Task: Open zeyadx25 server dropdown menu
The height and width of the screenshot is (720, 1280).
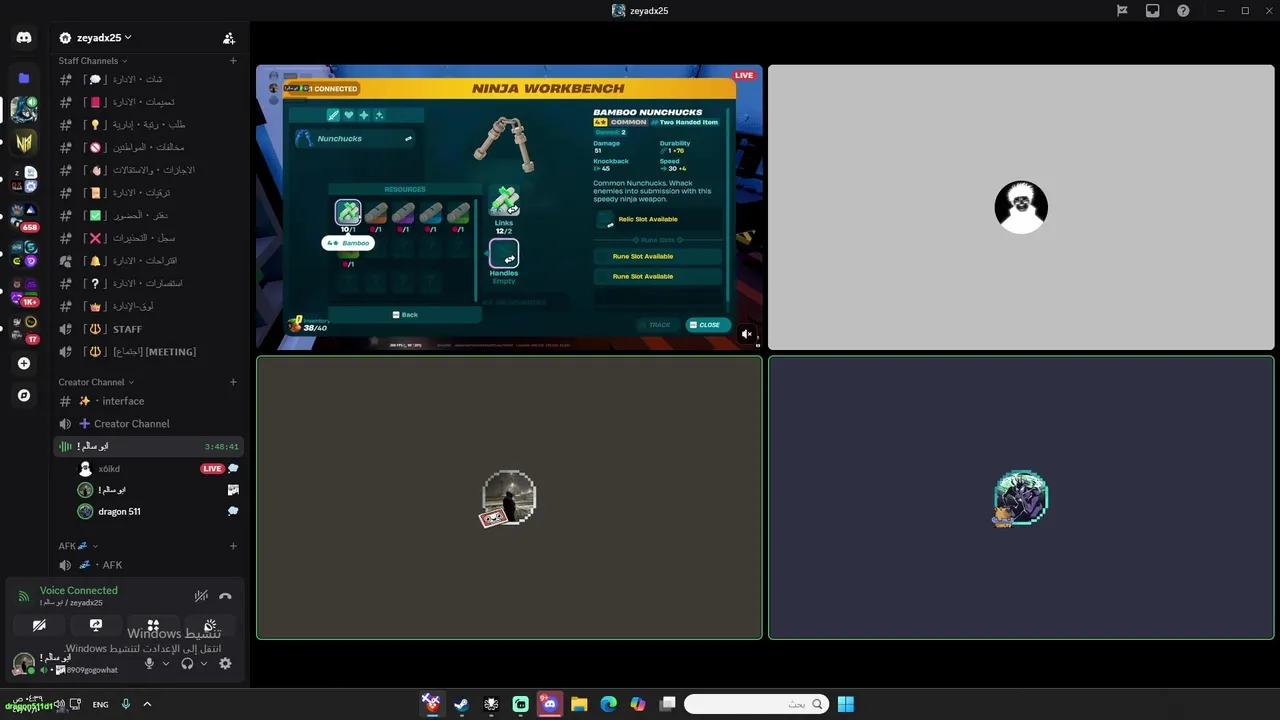Action: click(x=104, y=38)
